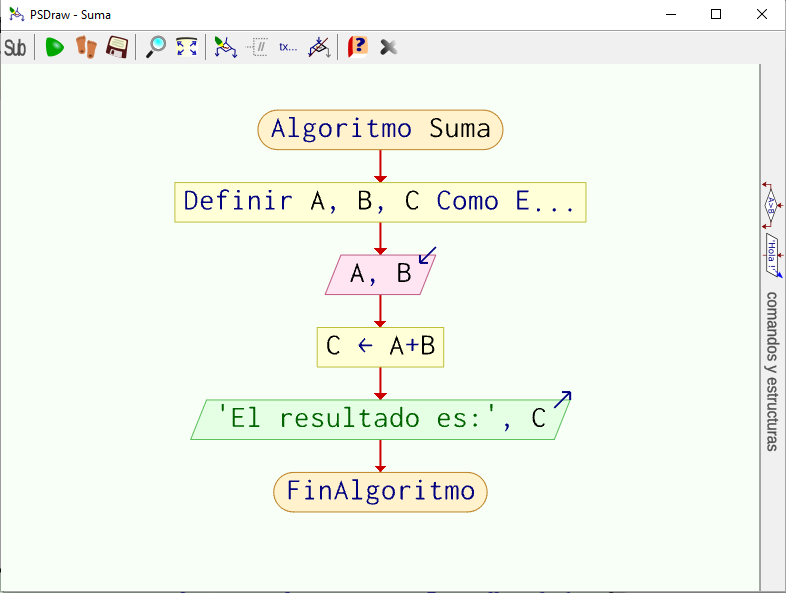786x593 pixels.
Task: Toggle comments display (dashed box with slashes)
Action: click(x=257, y=48)
